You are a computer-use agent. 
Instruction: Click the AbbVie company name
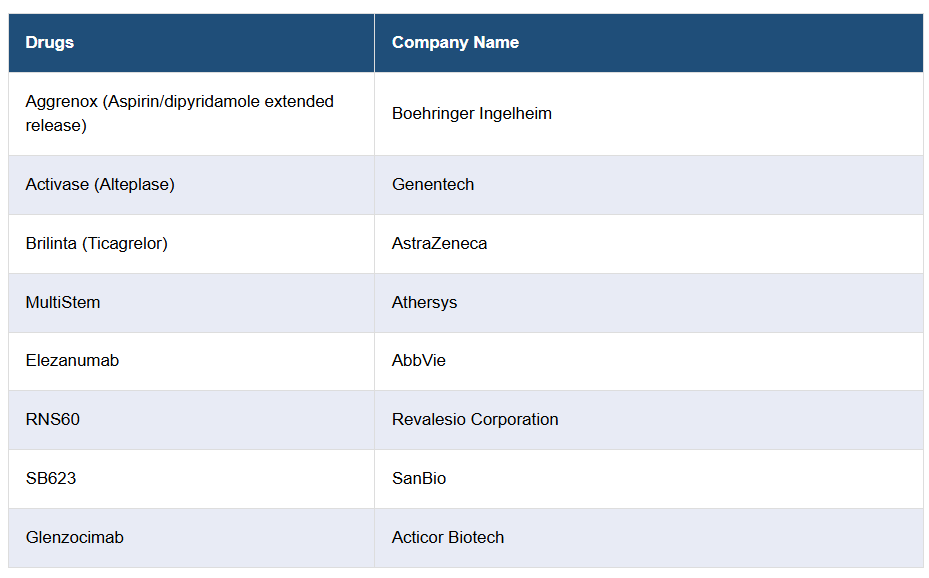(419, 360)
